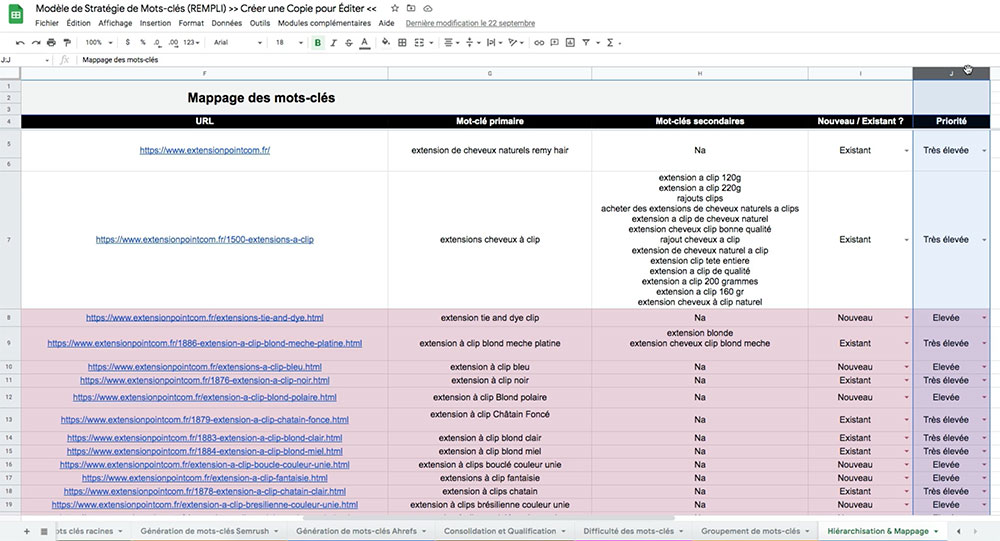Open the Données menu
The image size is (1000, 541).
[227, 23]
